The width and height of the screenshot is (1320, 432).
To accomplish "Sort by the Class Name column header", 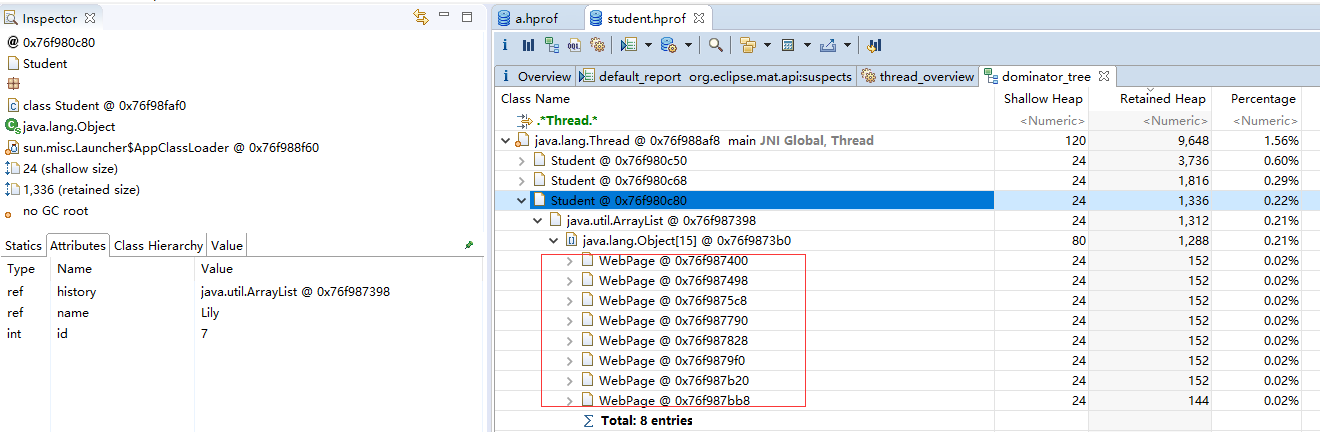I will [743, 99].
